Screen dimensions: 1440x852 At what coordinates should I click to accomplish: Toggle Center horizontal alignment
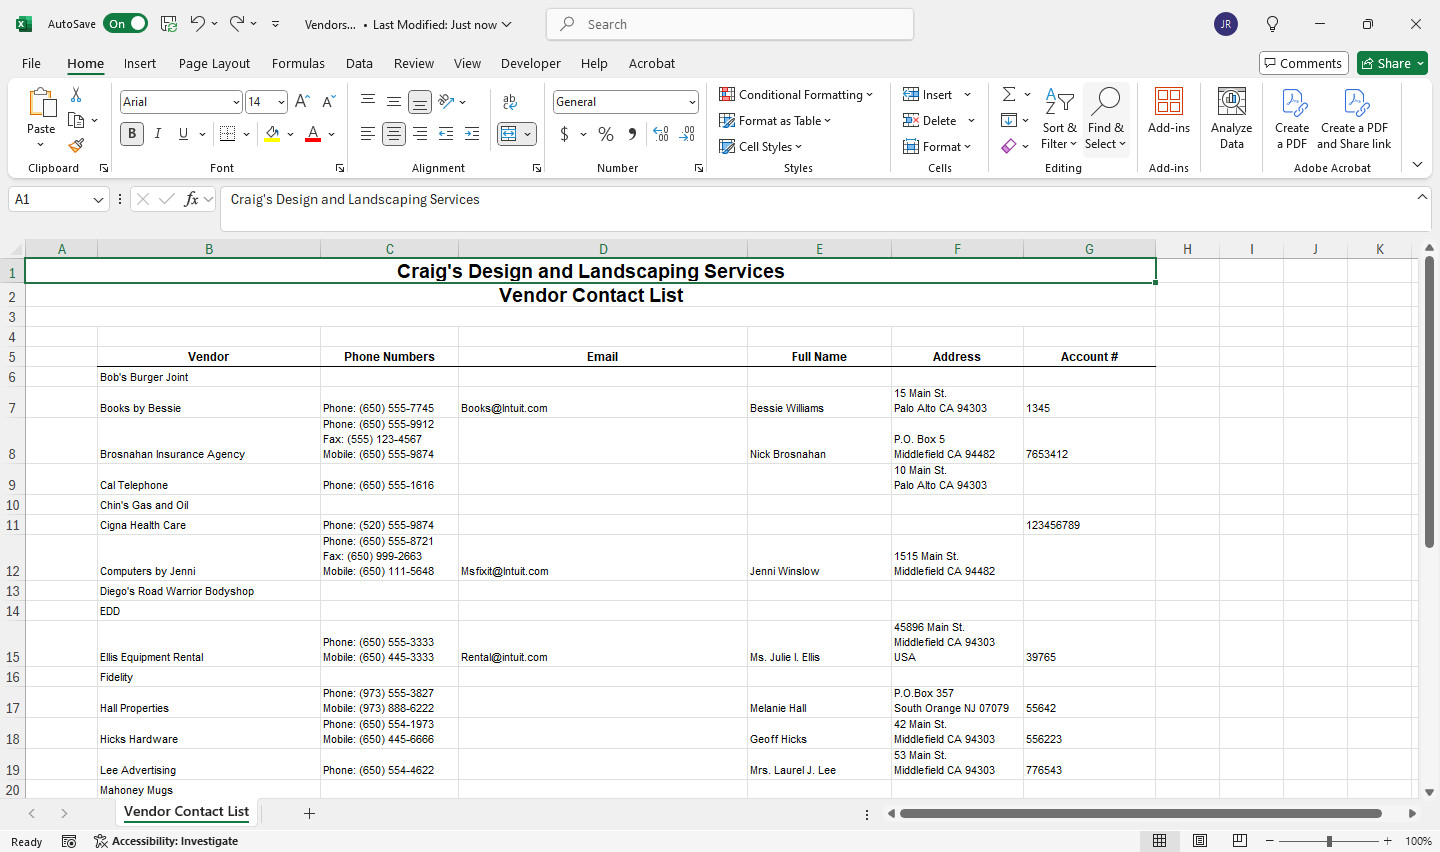394,134
